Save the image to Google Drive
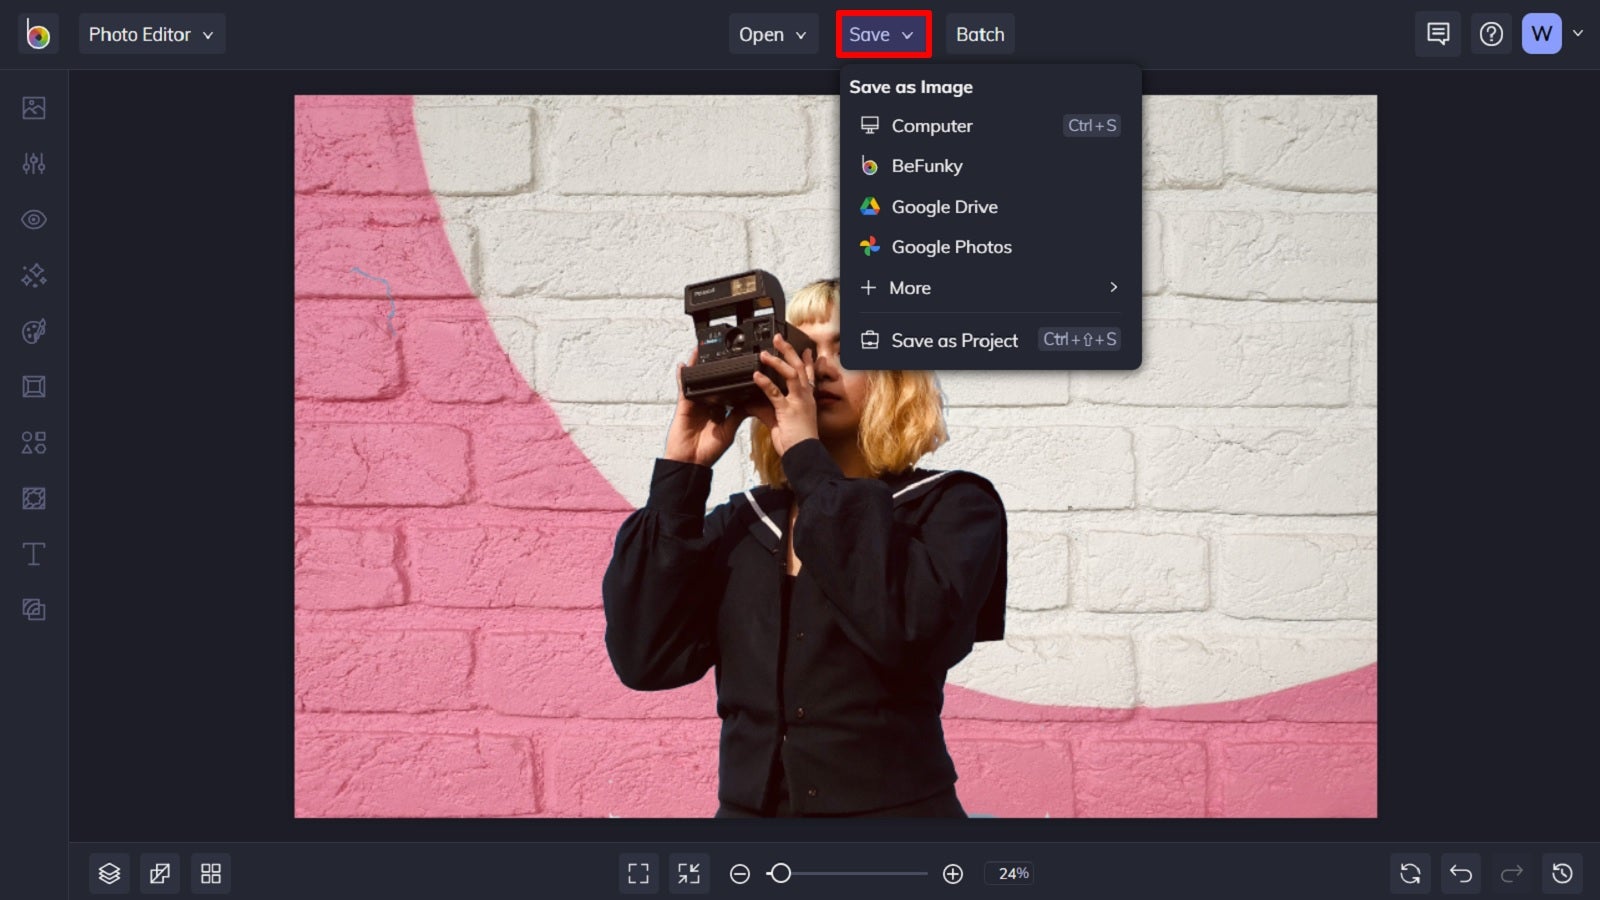 click(x=944, y=207)
